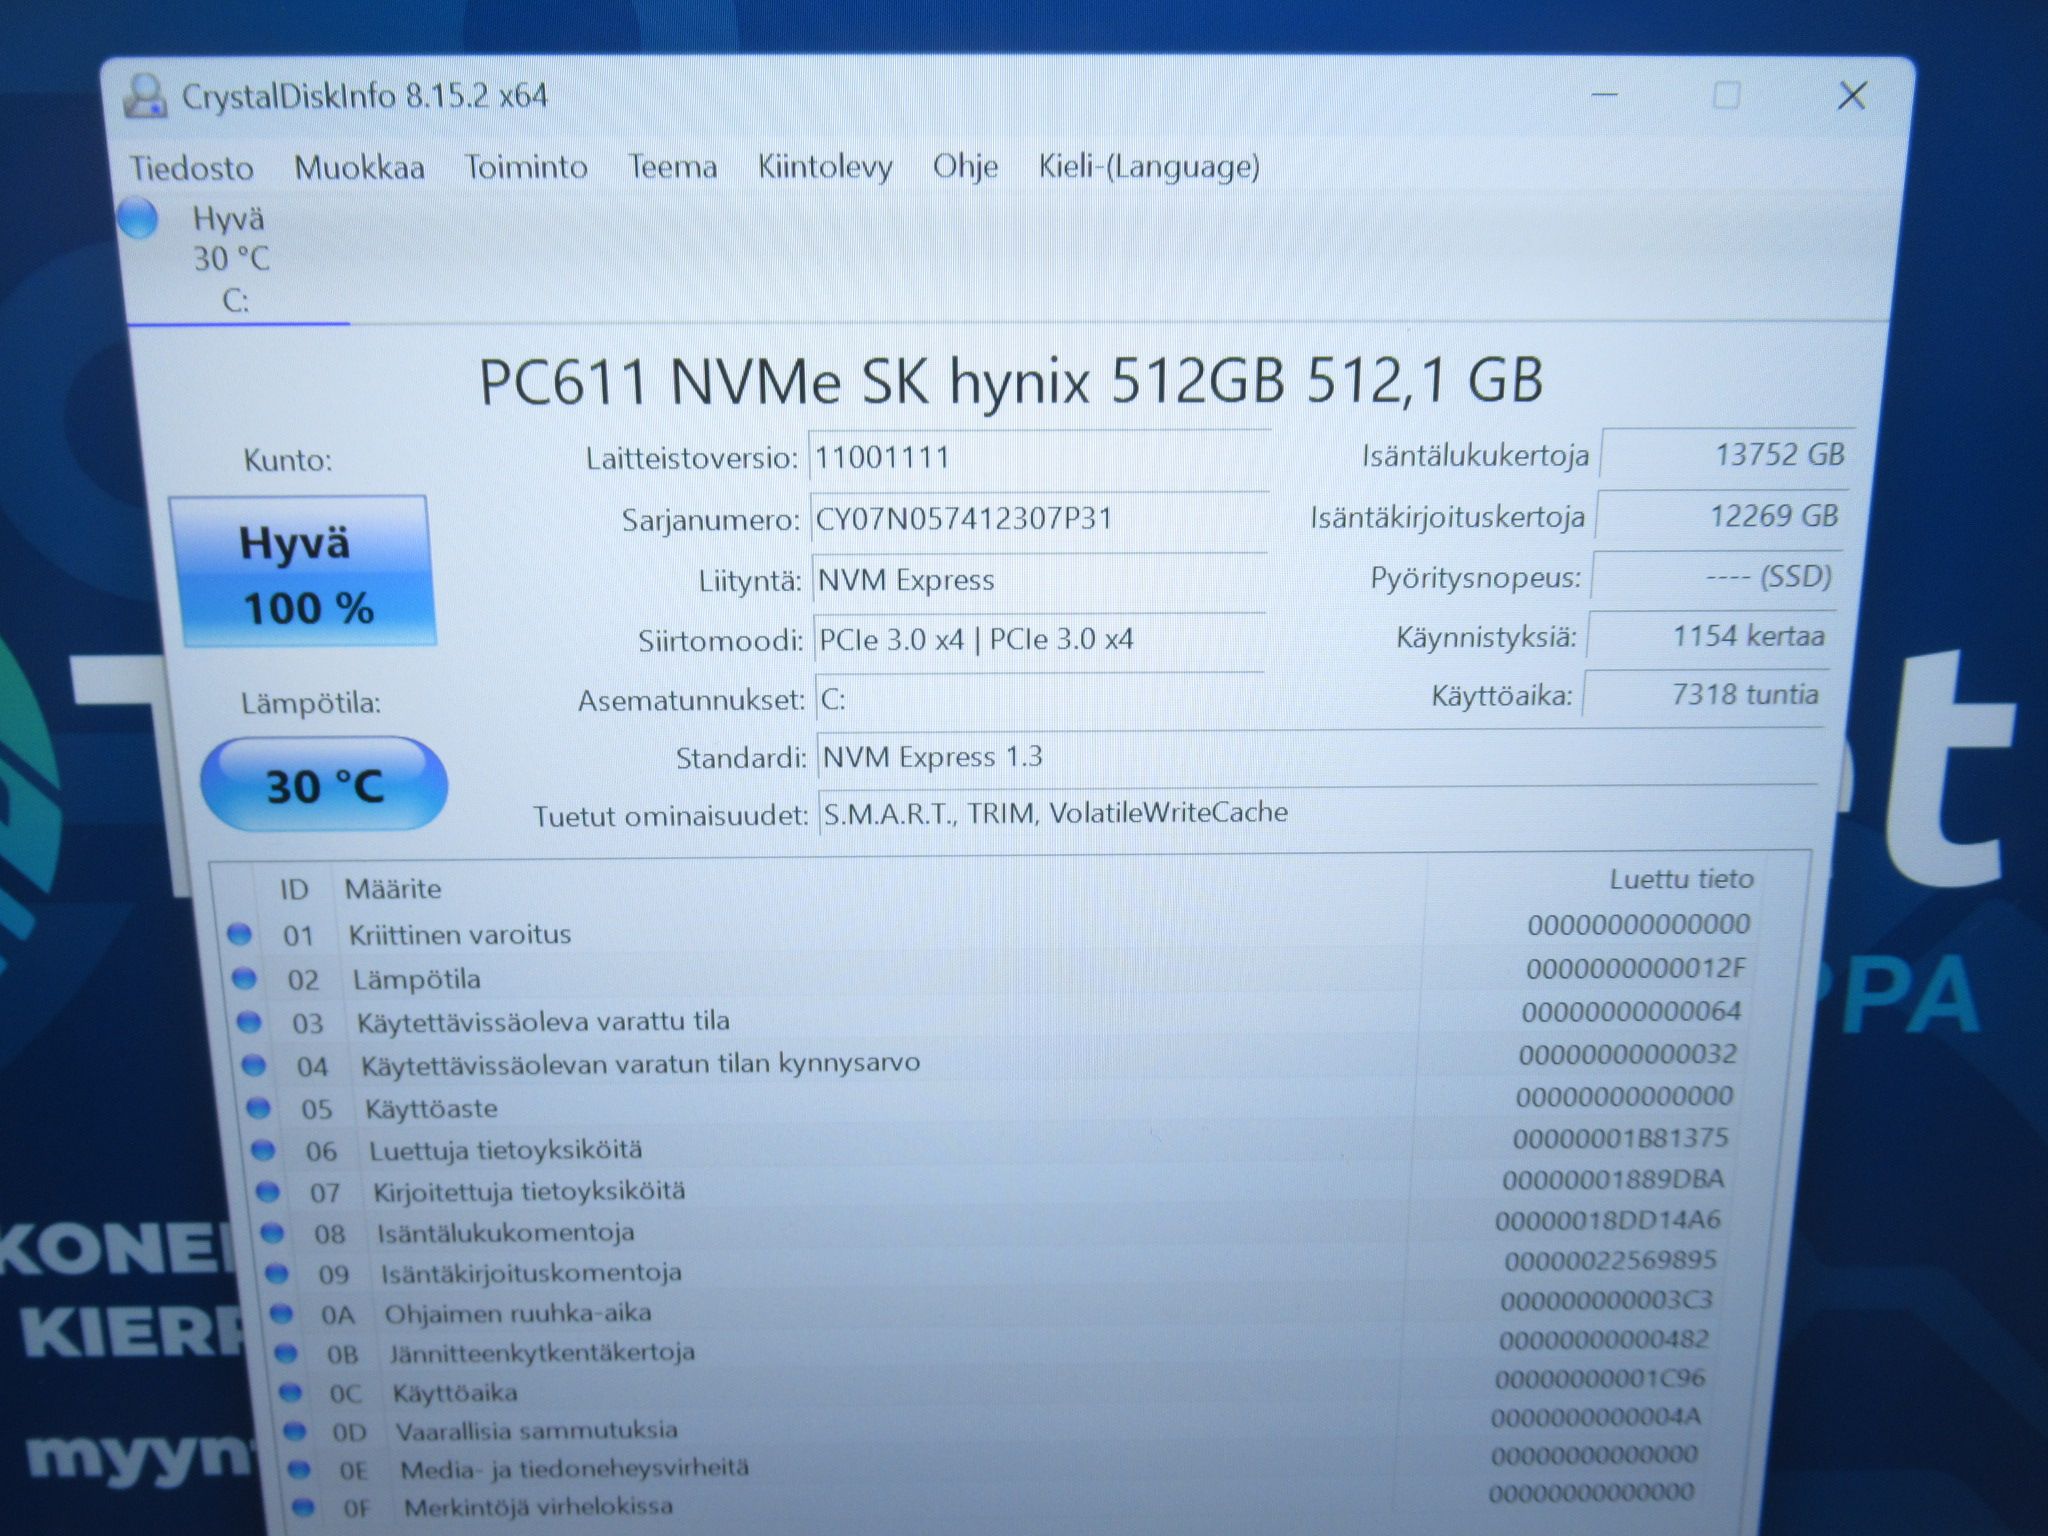The width and height of the screenshot is (2048, 1536).
Task: Click status dot for Jännitteenkytkentäkertoja row
Action: tap(286, 1353)
